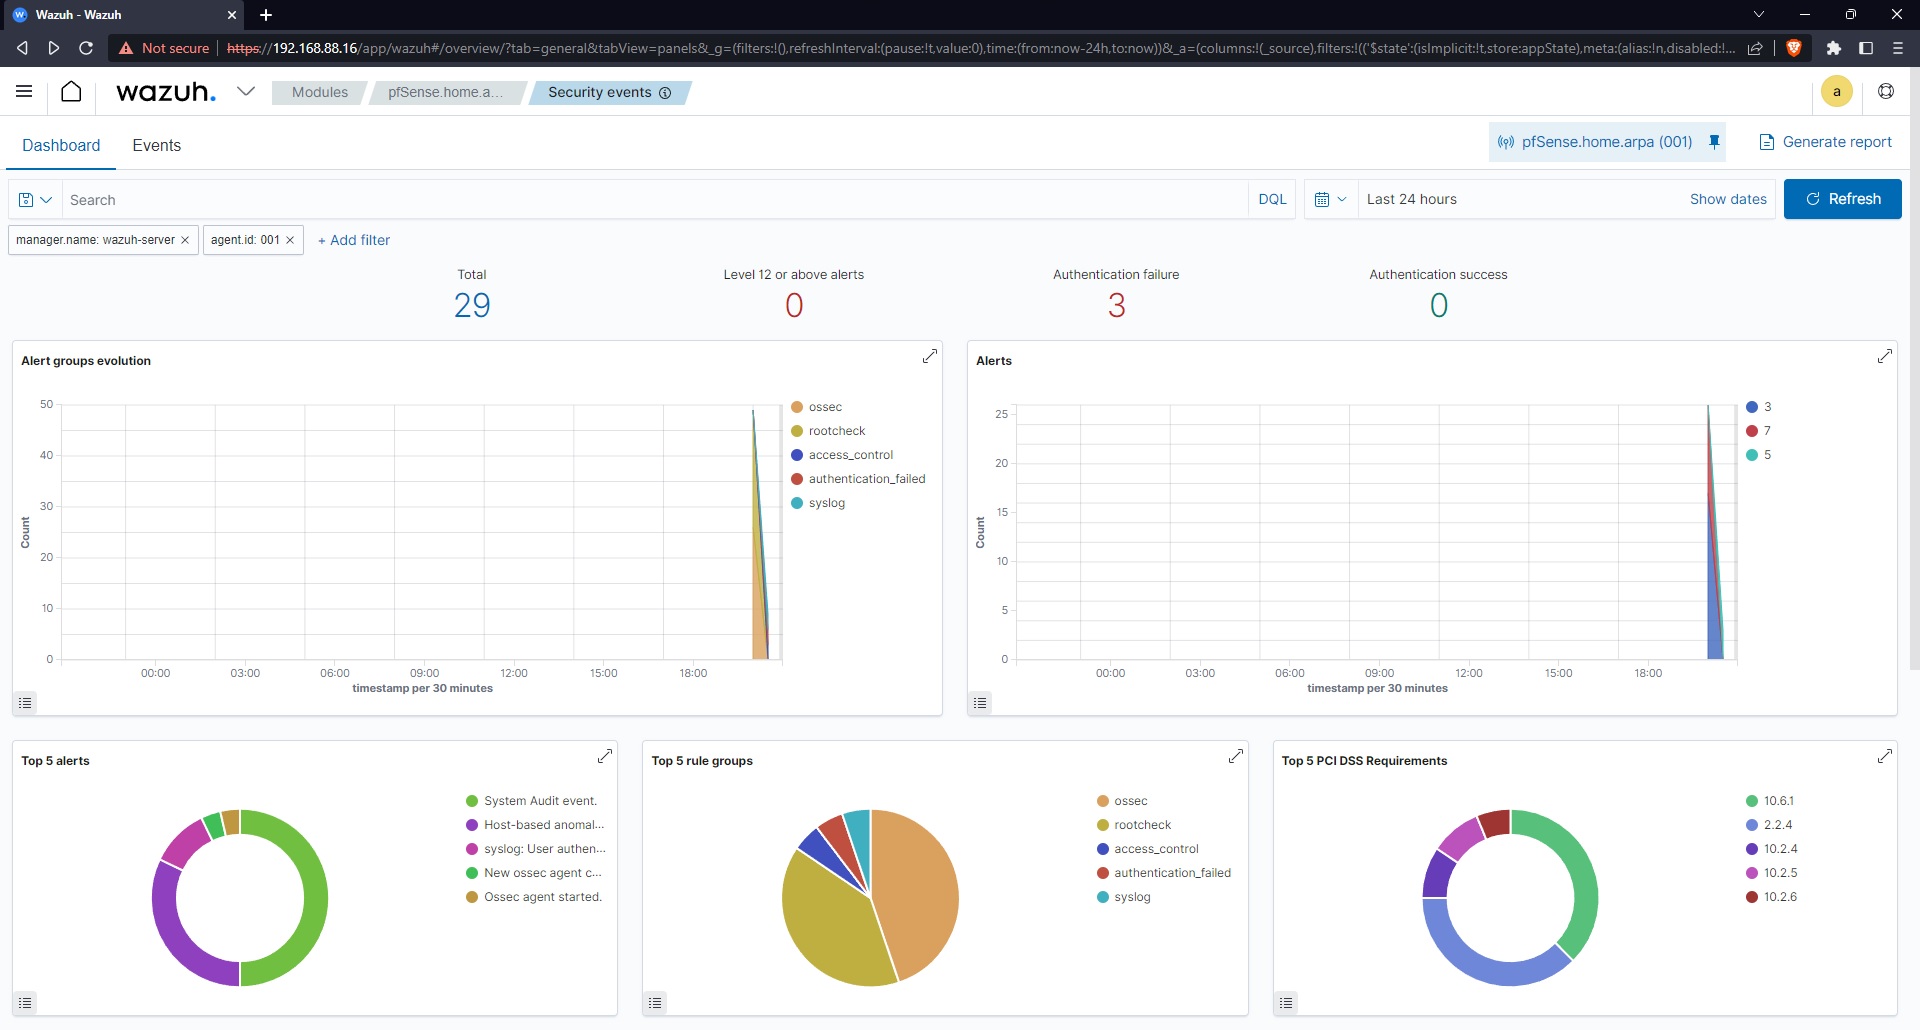The height and width of the screenshot is (1030, 1920).
Task: Expand the wazuh app menu chevron
Action: 246,91
